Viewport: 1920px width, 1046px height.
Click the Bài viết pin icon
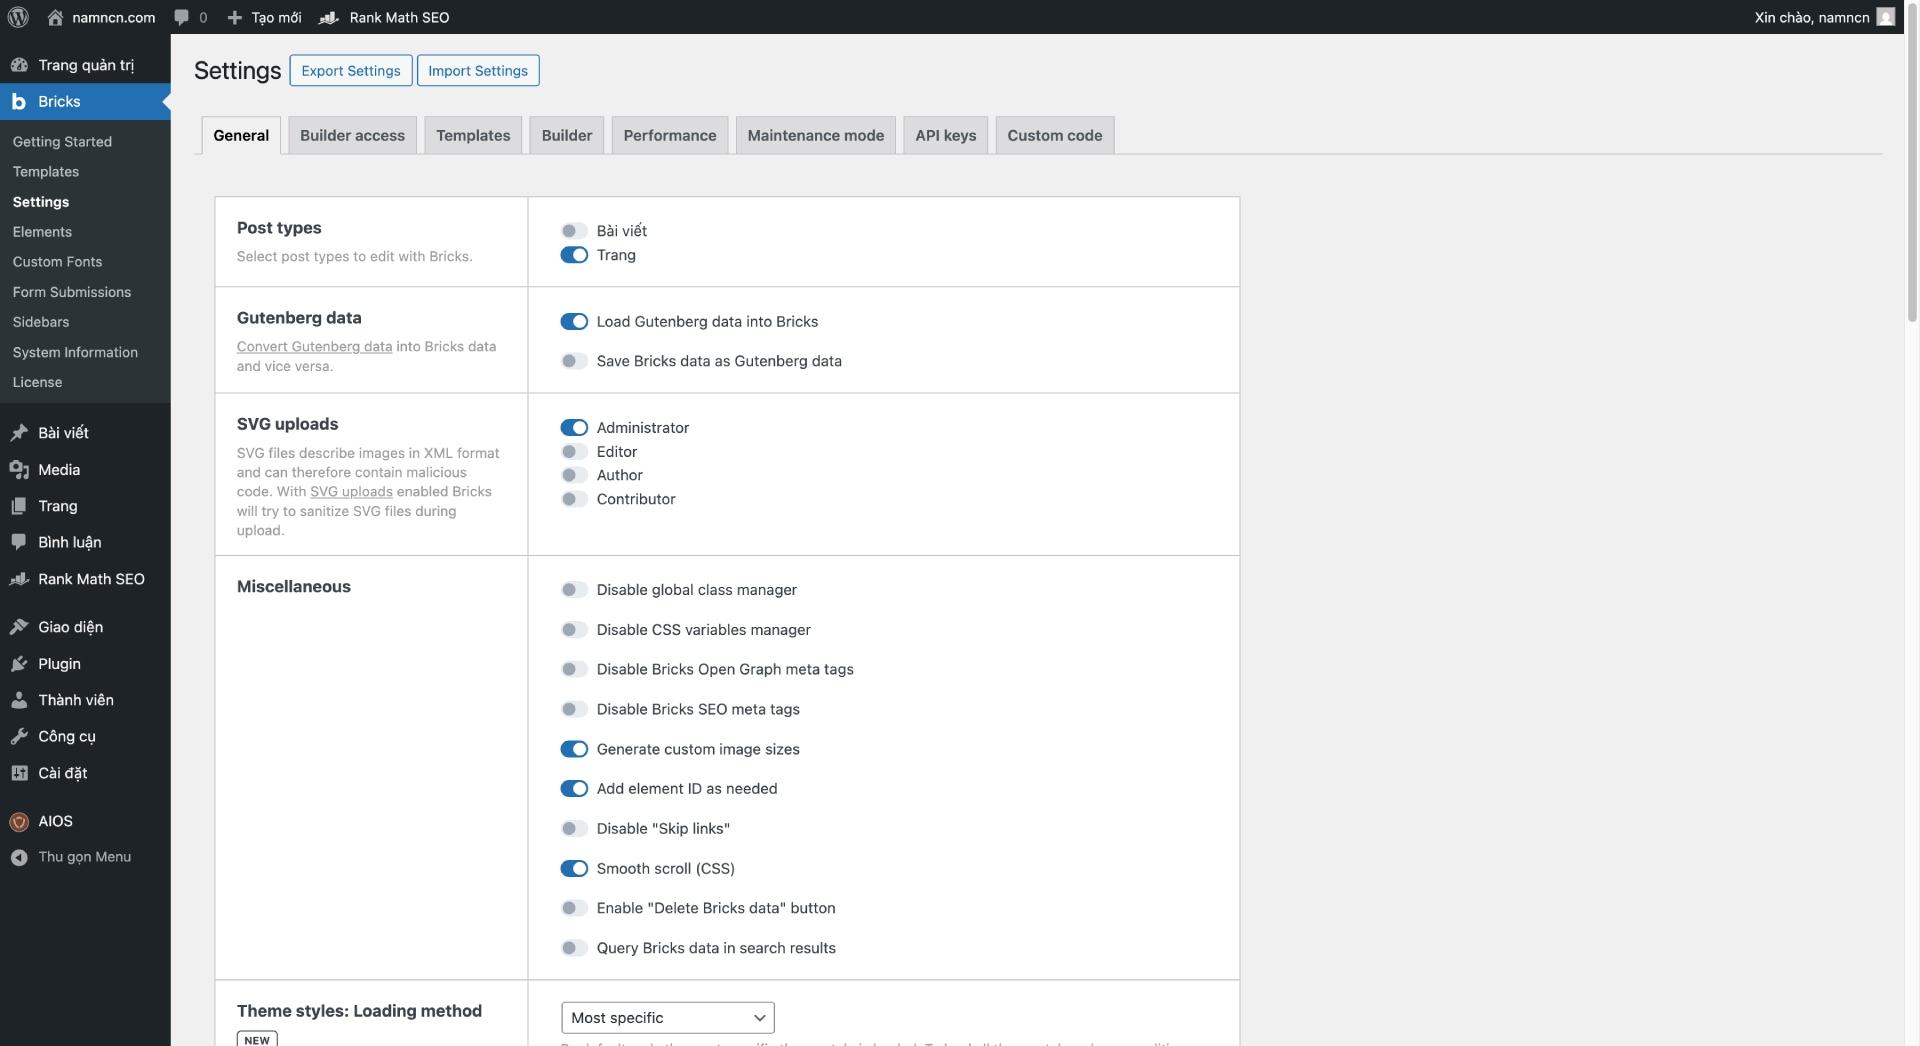(19, 432)
